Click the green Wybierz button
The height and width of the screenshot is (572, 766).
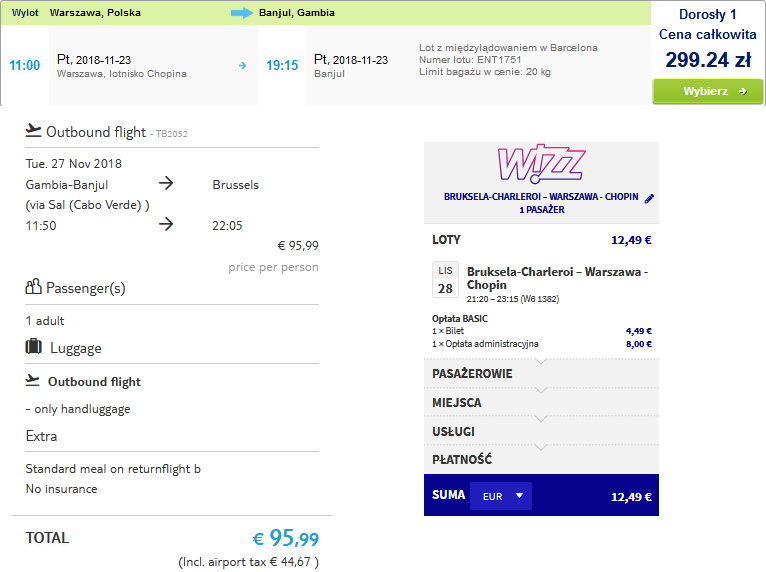707,91
